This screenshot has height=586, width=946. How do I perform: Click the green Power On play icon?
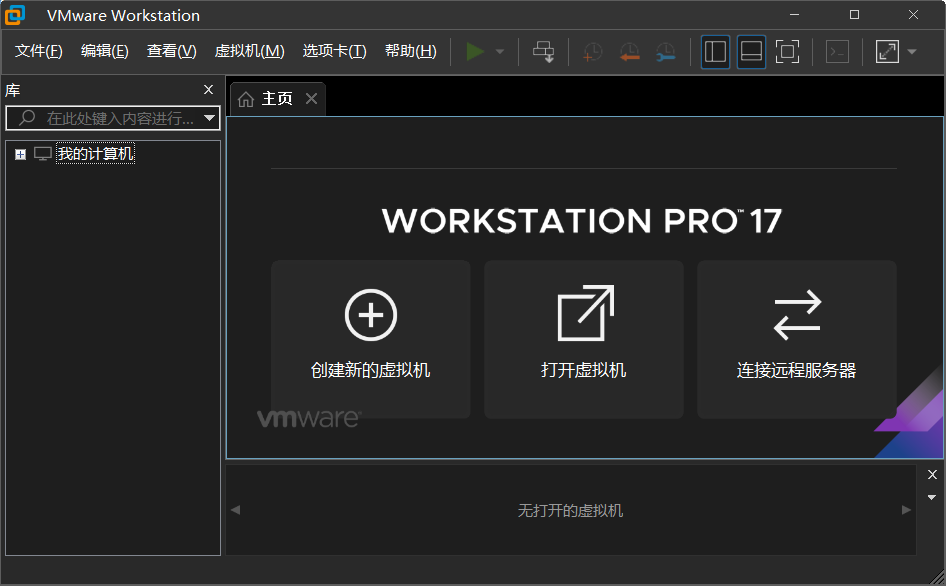(x=475, y=52)
